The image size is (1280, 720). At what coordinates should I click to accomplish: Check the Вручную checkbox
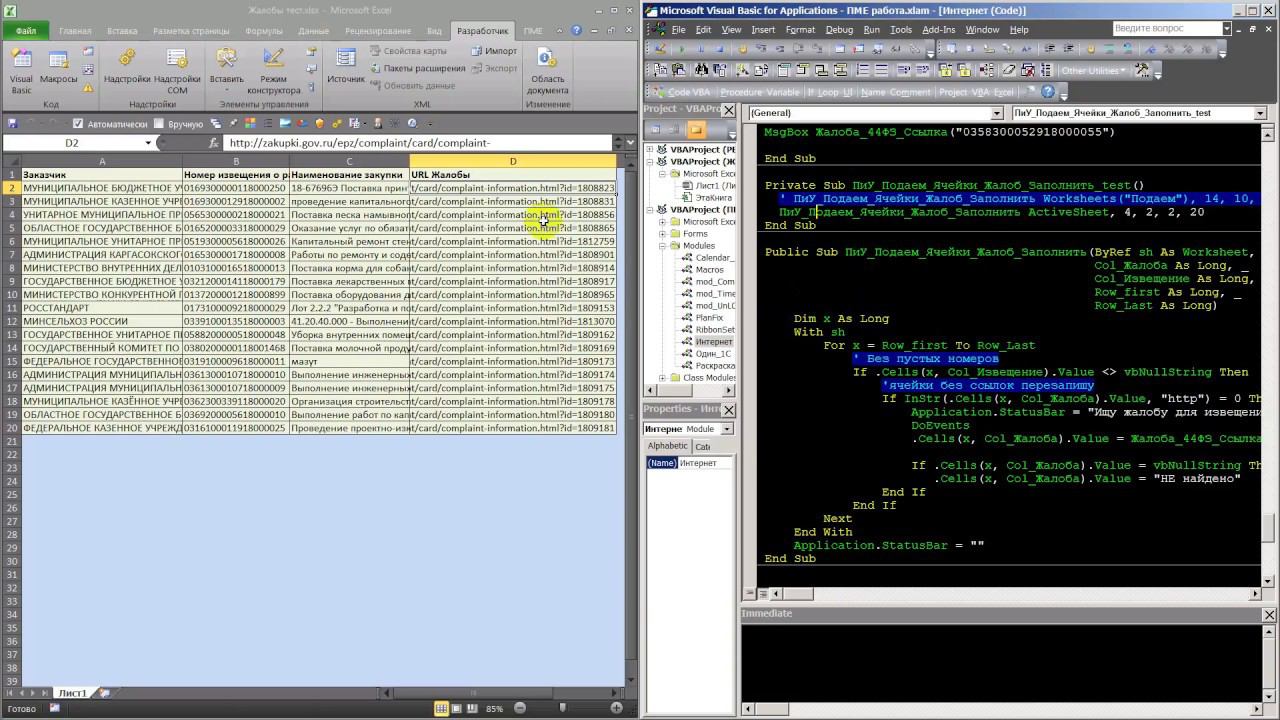[x=161, y=124]
